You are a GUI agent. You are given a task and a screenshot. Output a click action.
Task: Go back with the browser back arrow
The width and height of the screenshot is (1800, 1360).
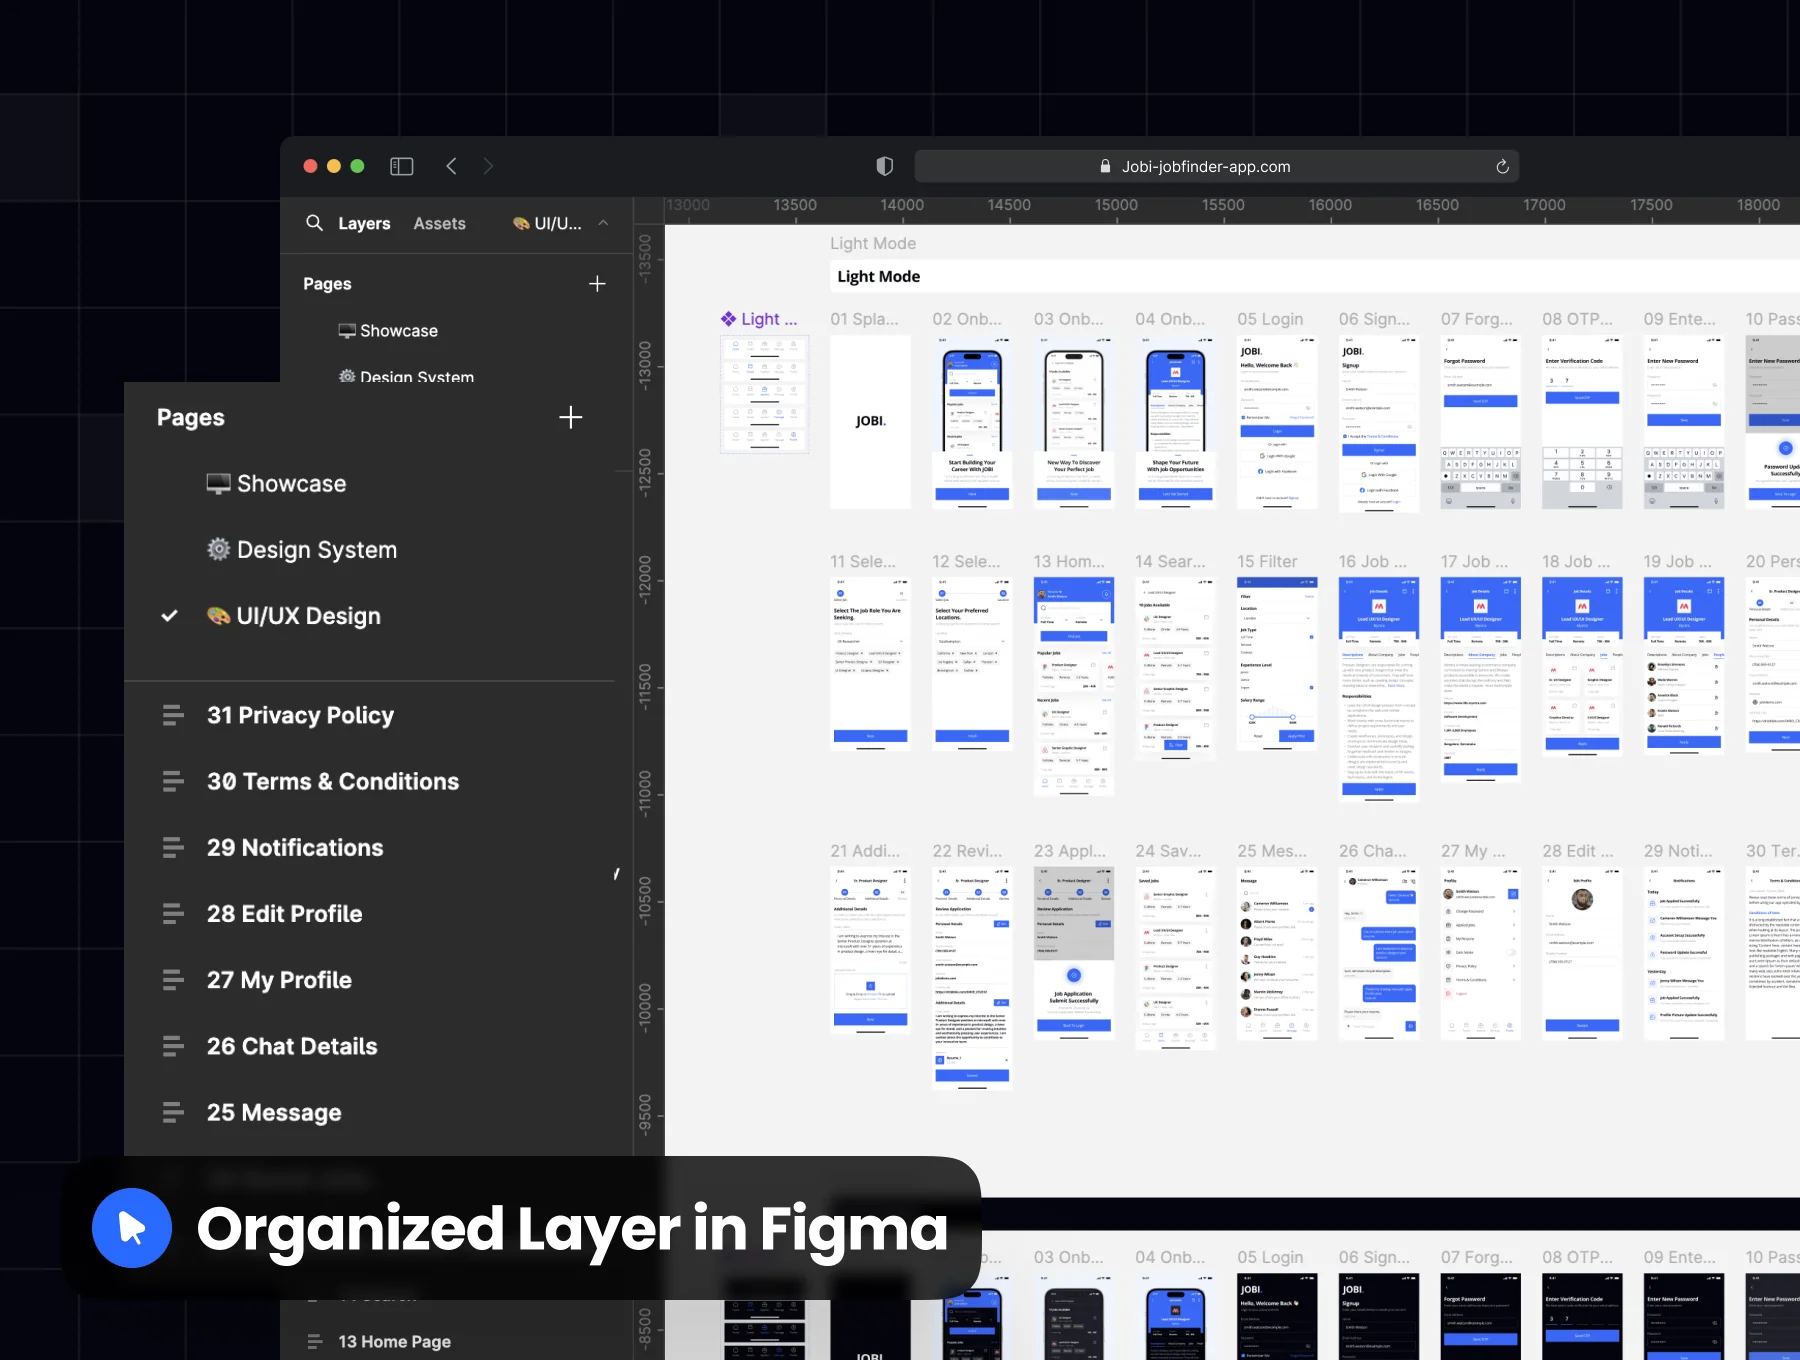point(451,166)
